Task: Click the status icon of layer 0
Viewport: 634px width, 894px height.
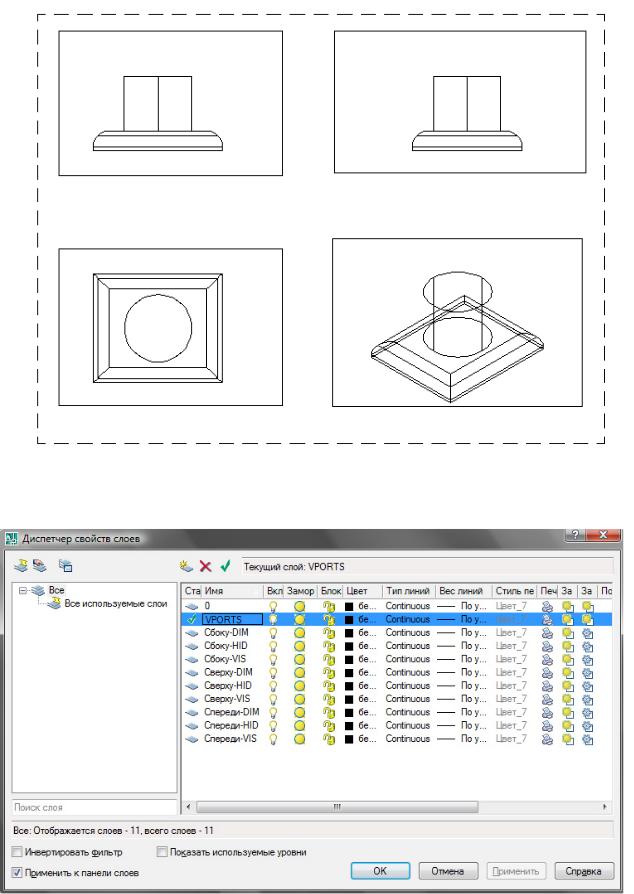Action: pyautogui.click(x=192, y=606)
